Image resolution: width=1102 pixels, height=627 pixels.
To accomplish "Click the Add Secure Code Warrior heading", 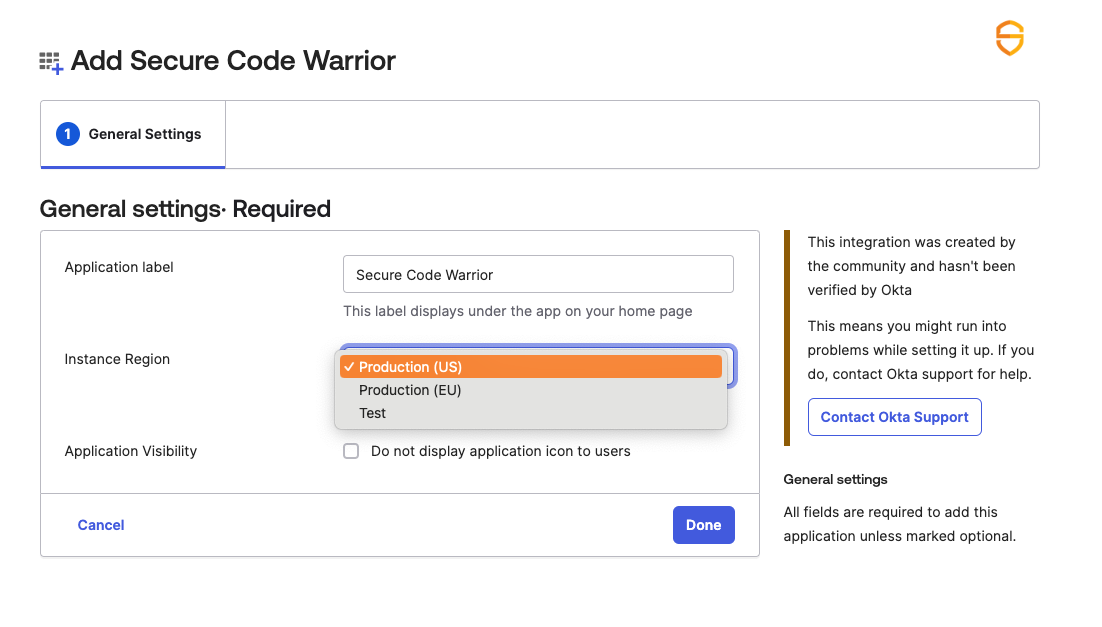I will 233,60.
